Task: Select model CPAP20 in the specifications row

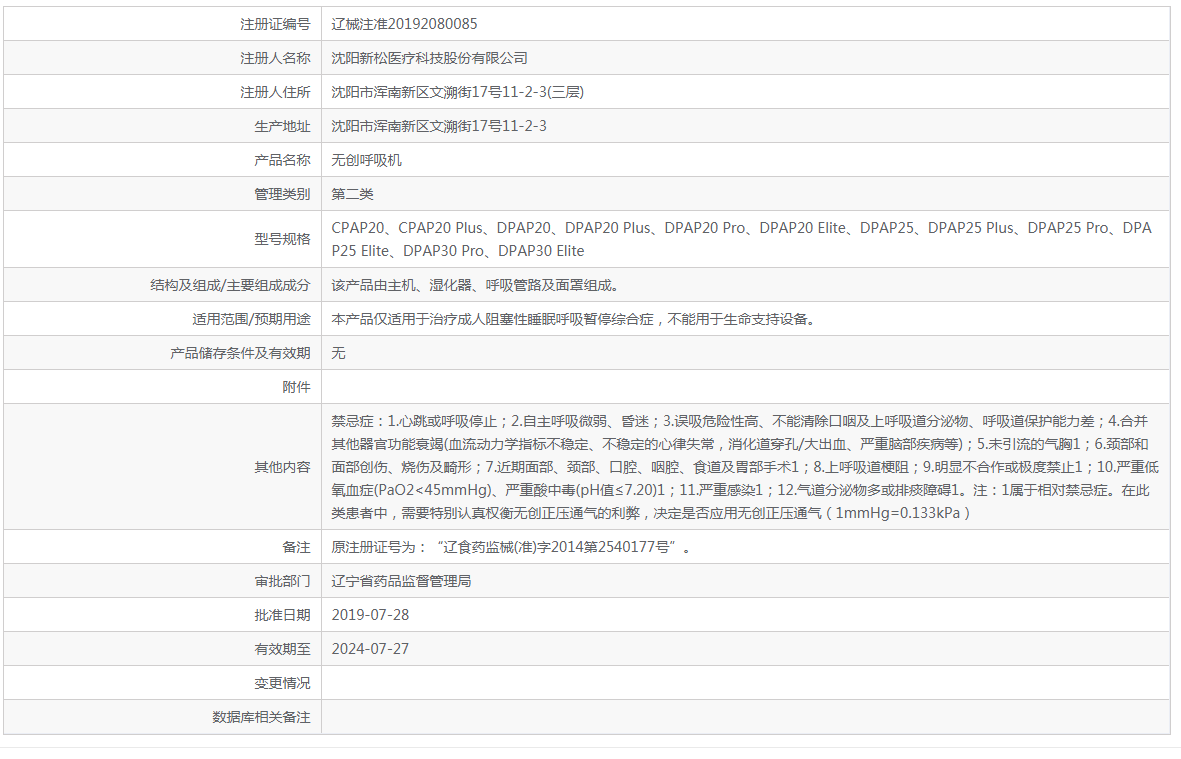Action: coord(358,227)
